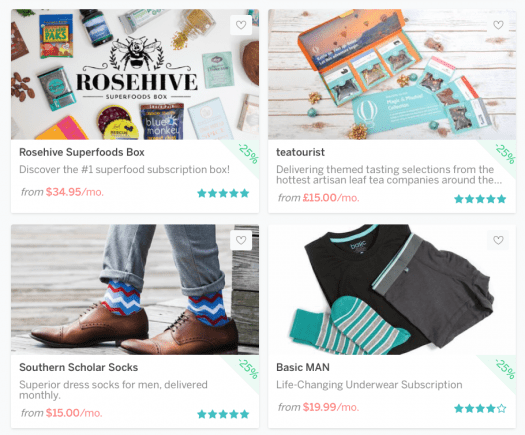
Task: Open the Basic MAN title link
Action: [x=303, y=367]
